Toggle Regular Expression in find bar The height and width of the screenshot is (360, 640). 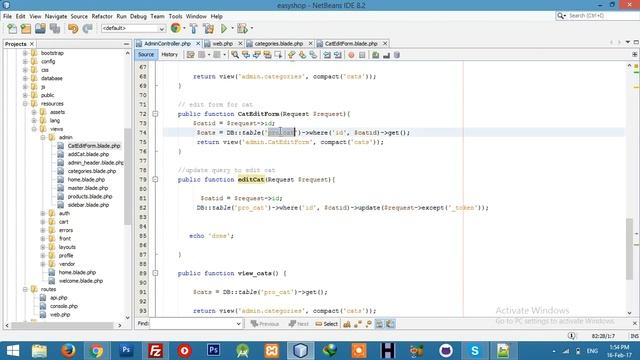point(369,324)
